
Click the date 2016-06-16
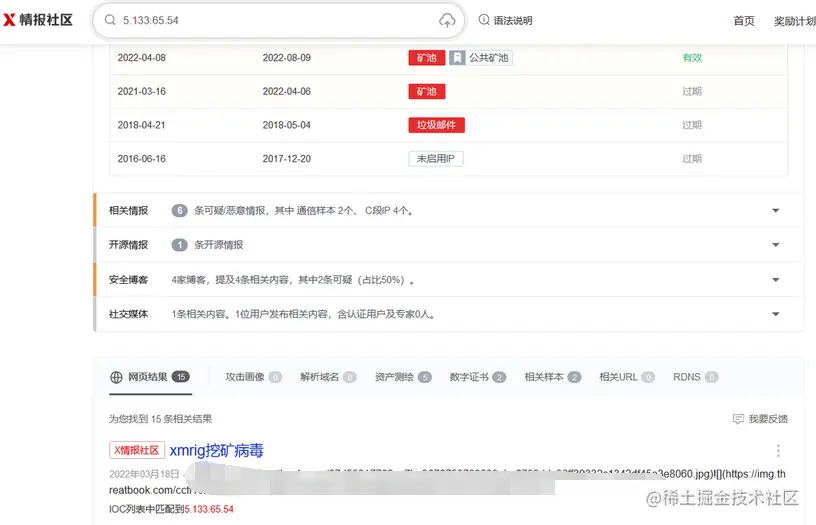tap(142, 159)
